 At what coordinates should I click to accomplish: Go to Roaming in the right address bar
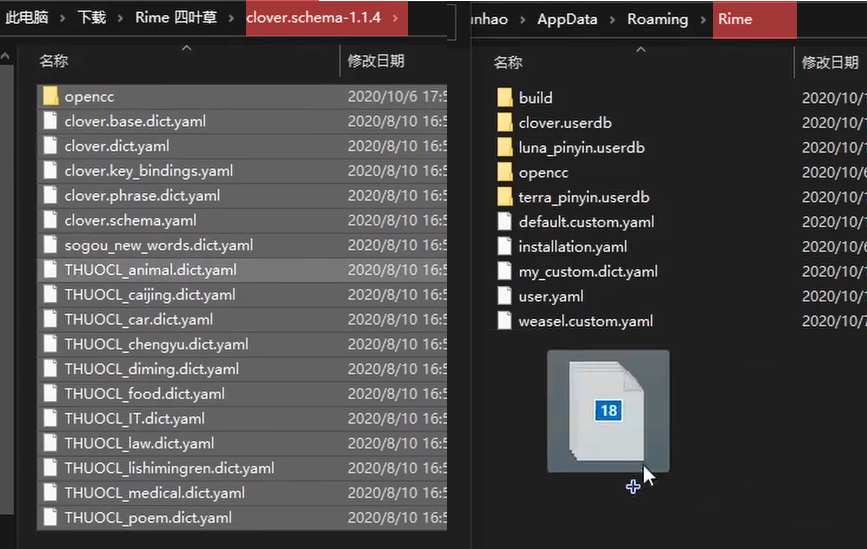(657, 19)
